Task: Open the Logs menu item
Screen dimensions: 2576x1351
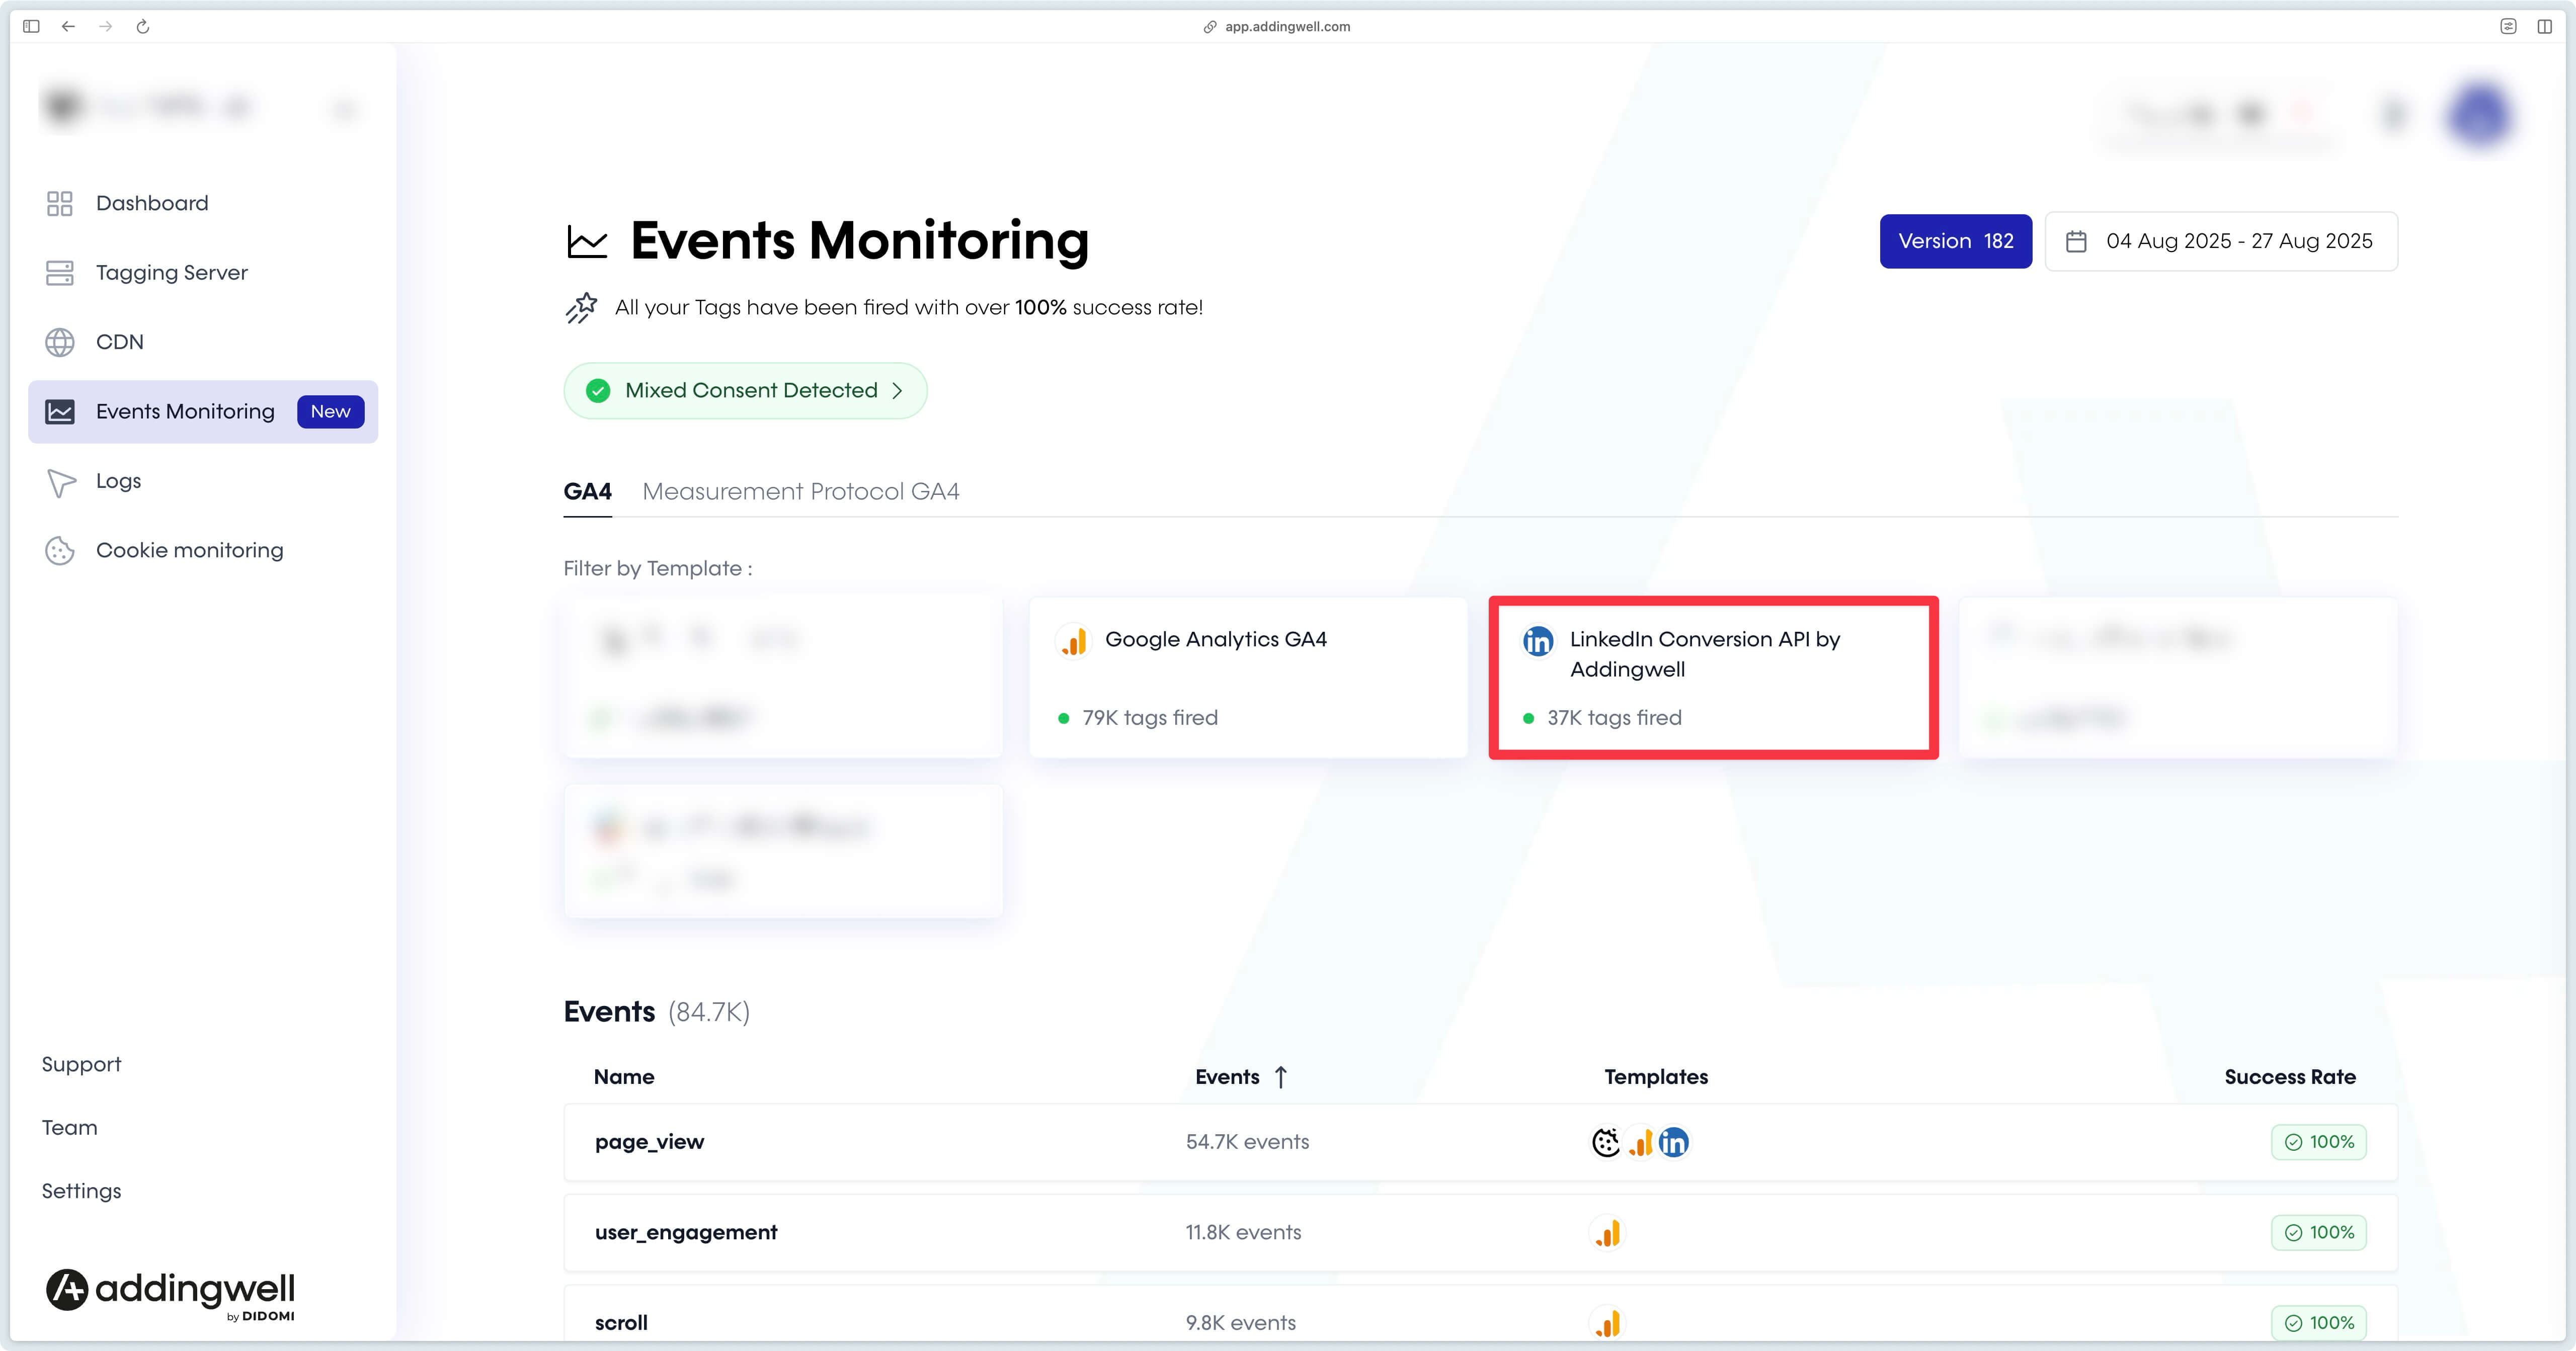Action: point(118,482)
